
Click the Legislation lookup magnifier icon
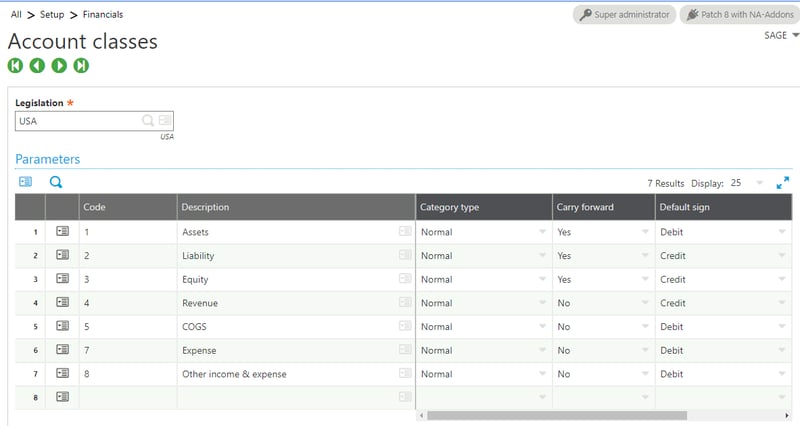point(148,121)
